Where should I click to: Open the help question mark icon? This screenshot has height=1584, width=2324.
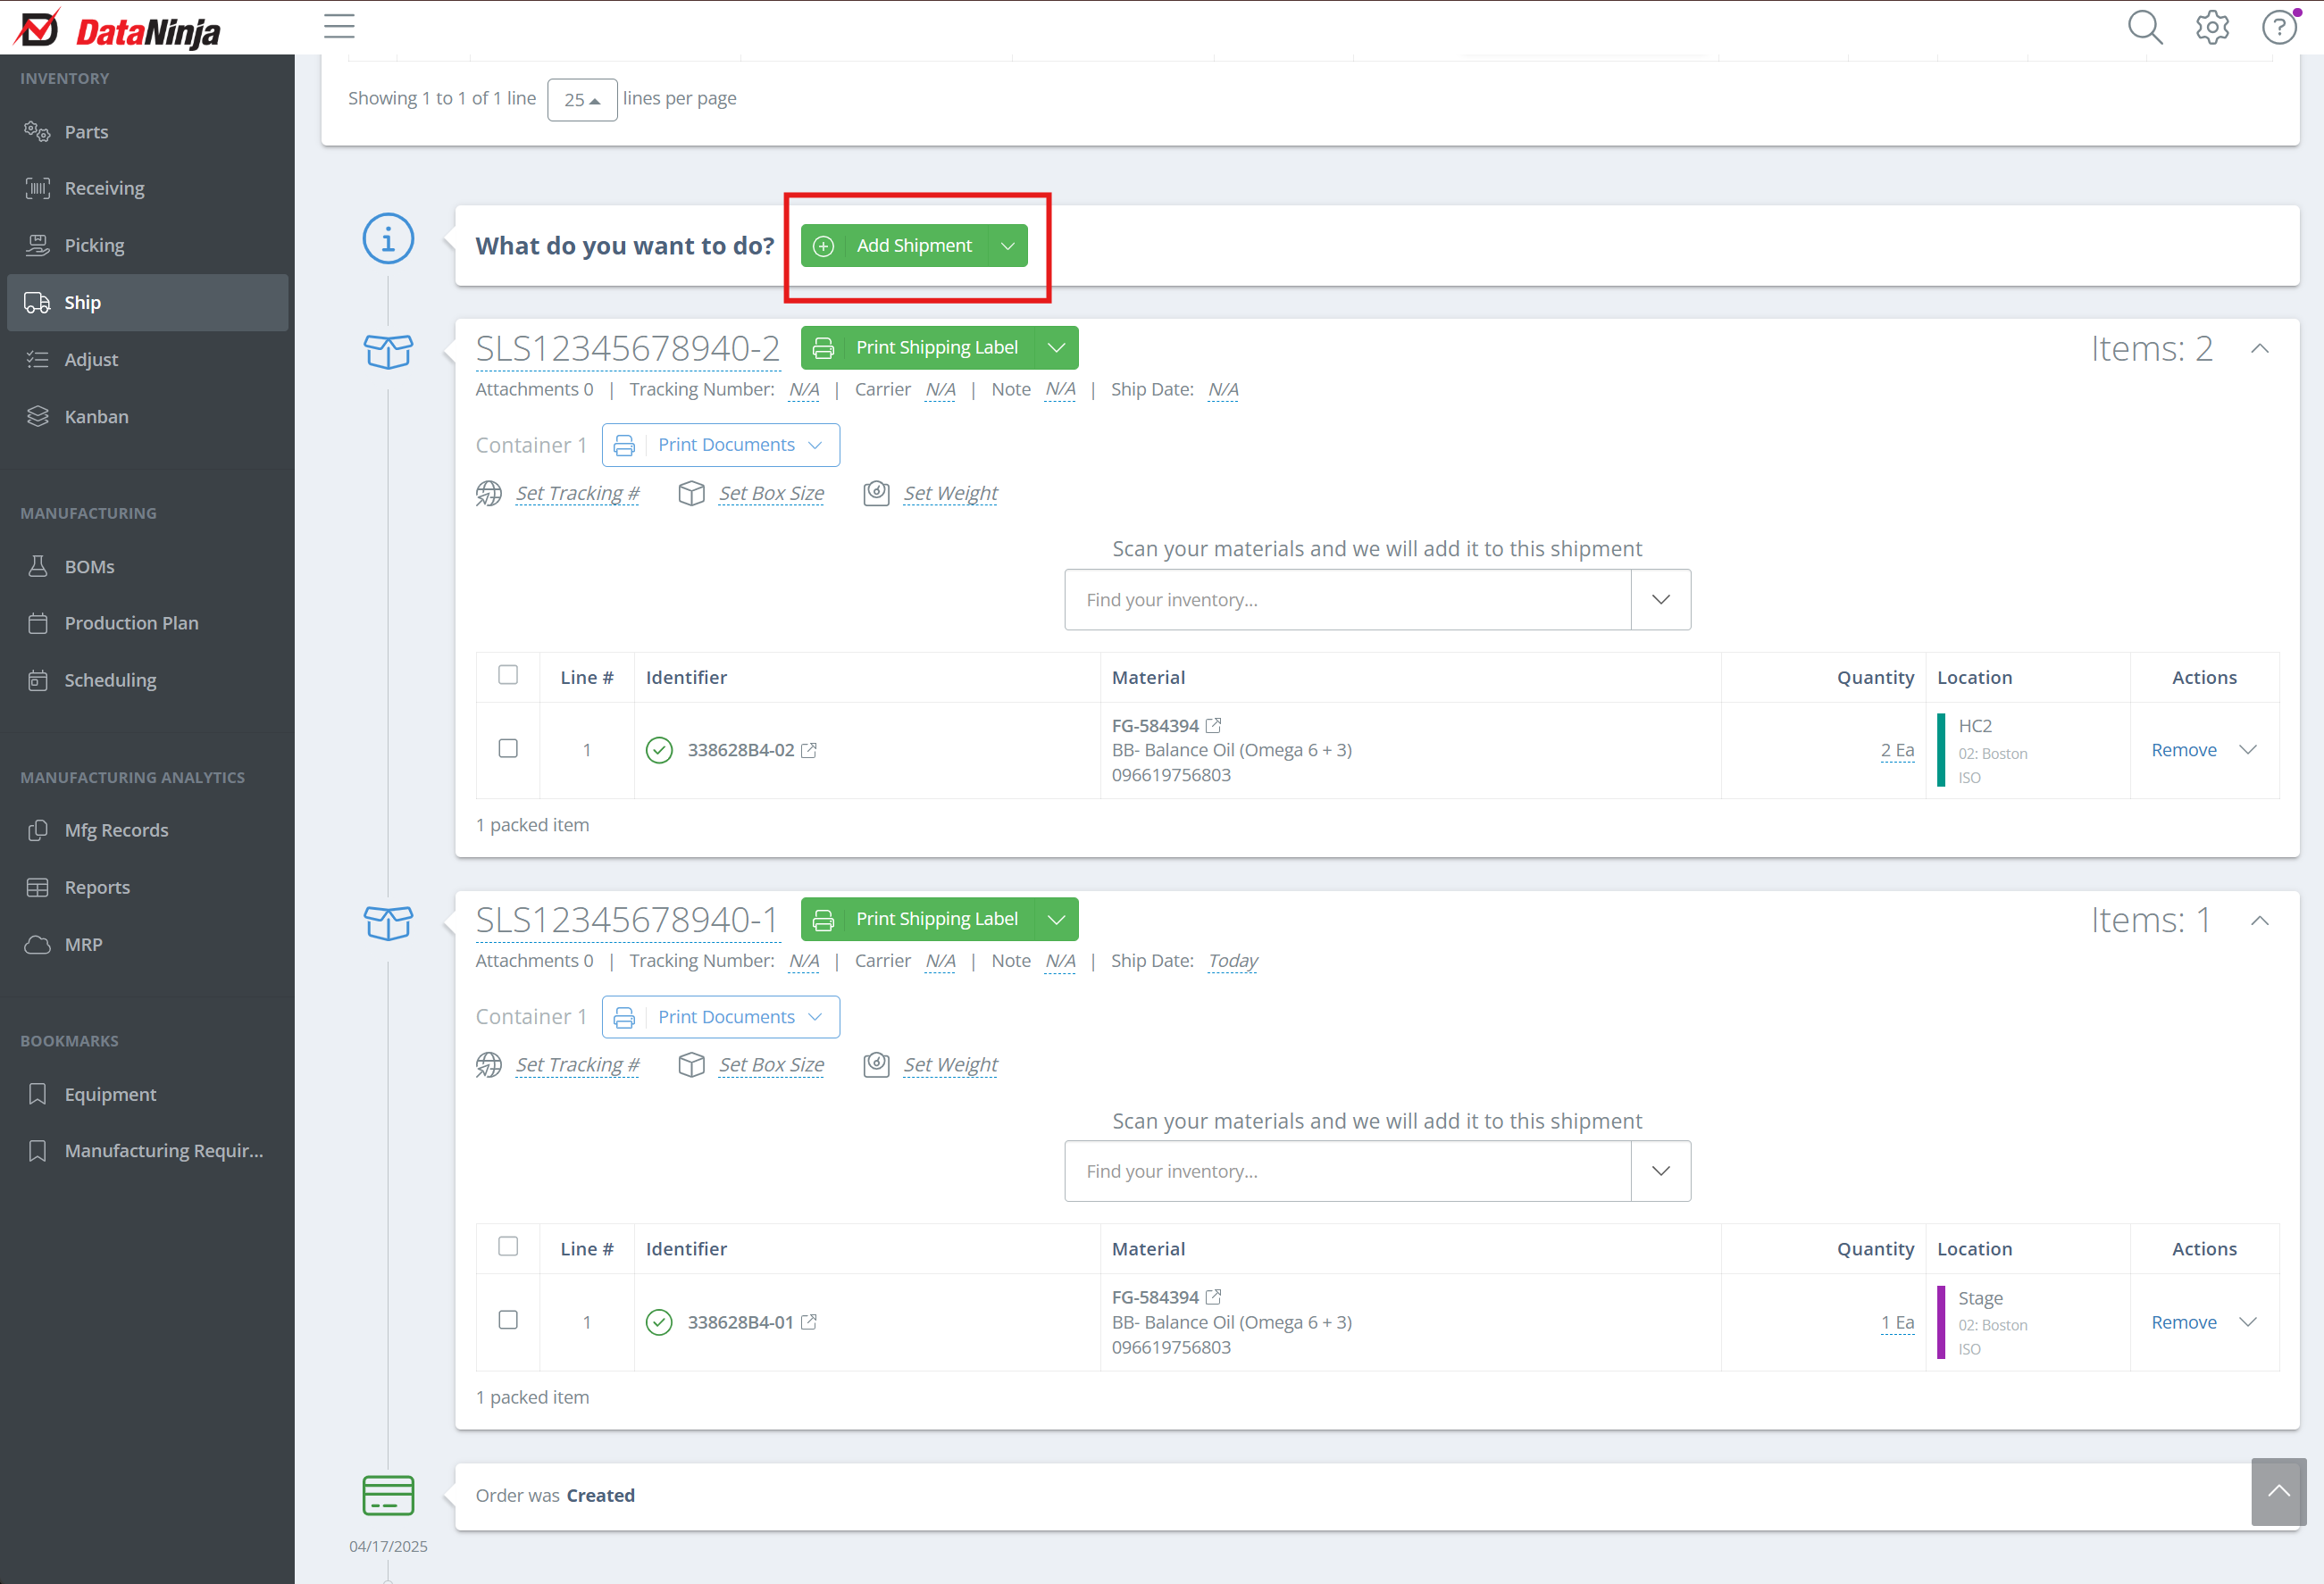[x=2279, y=27]
